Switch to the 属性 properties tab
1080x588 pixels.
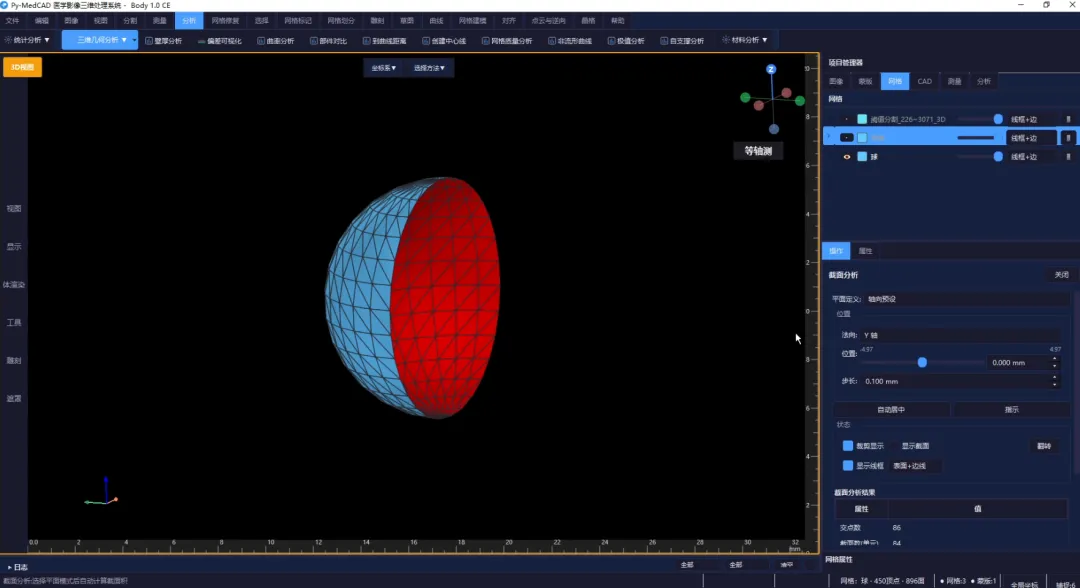tap(866, 251)
